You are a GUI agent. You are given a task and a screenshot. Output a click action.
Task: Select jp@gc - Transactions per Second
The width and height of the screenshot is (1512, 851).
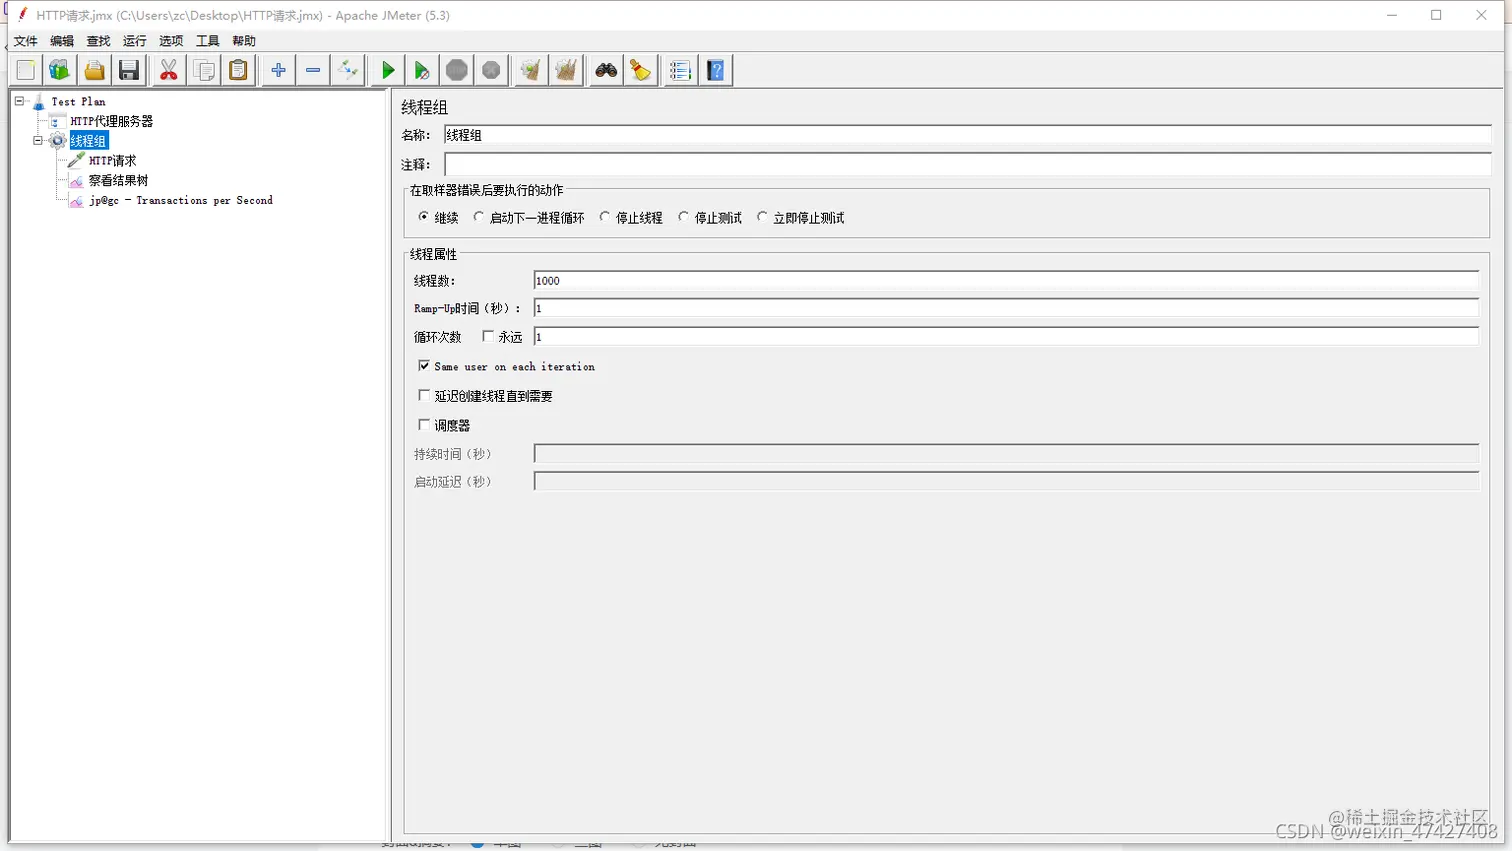point(181,200)
